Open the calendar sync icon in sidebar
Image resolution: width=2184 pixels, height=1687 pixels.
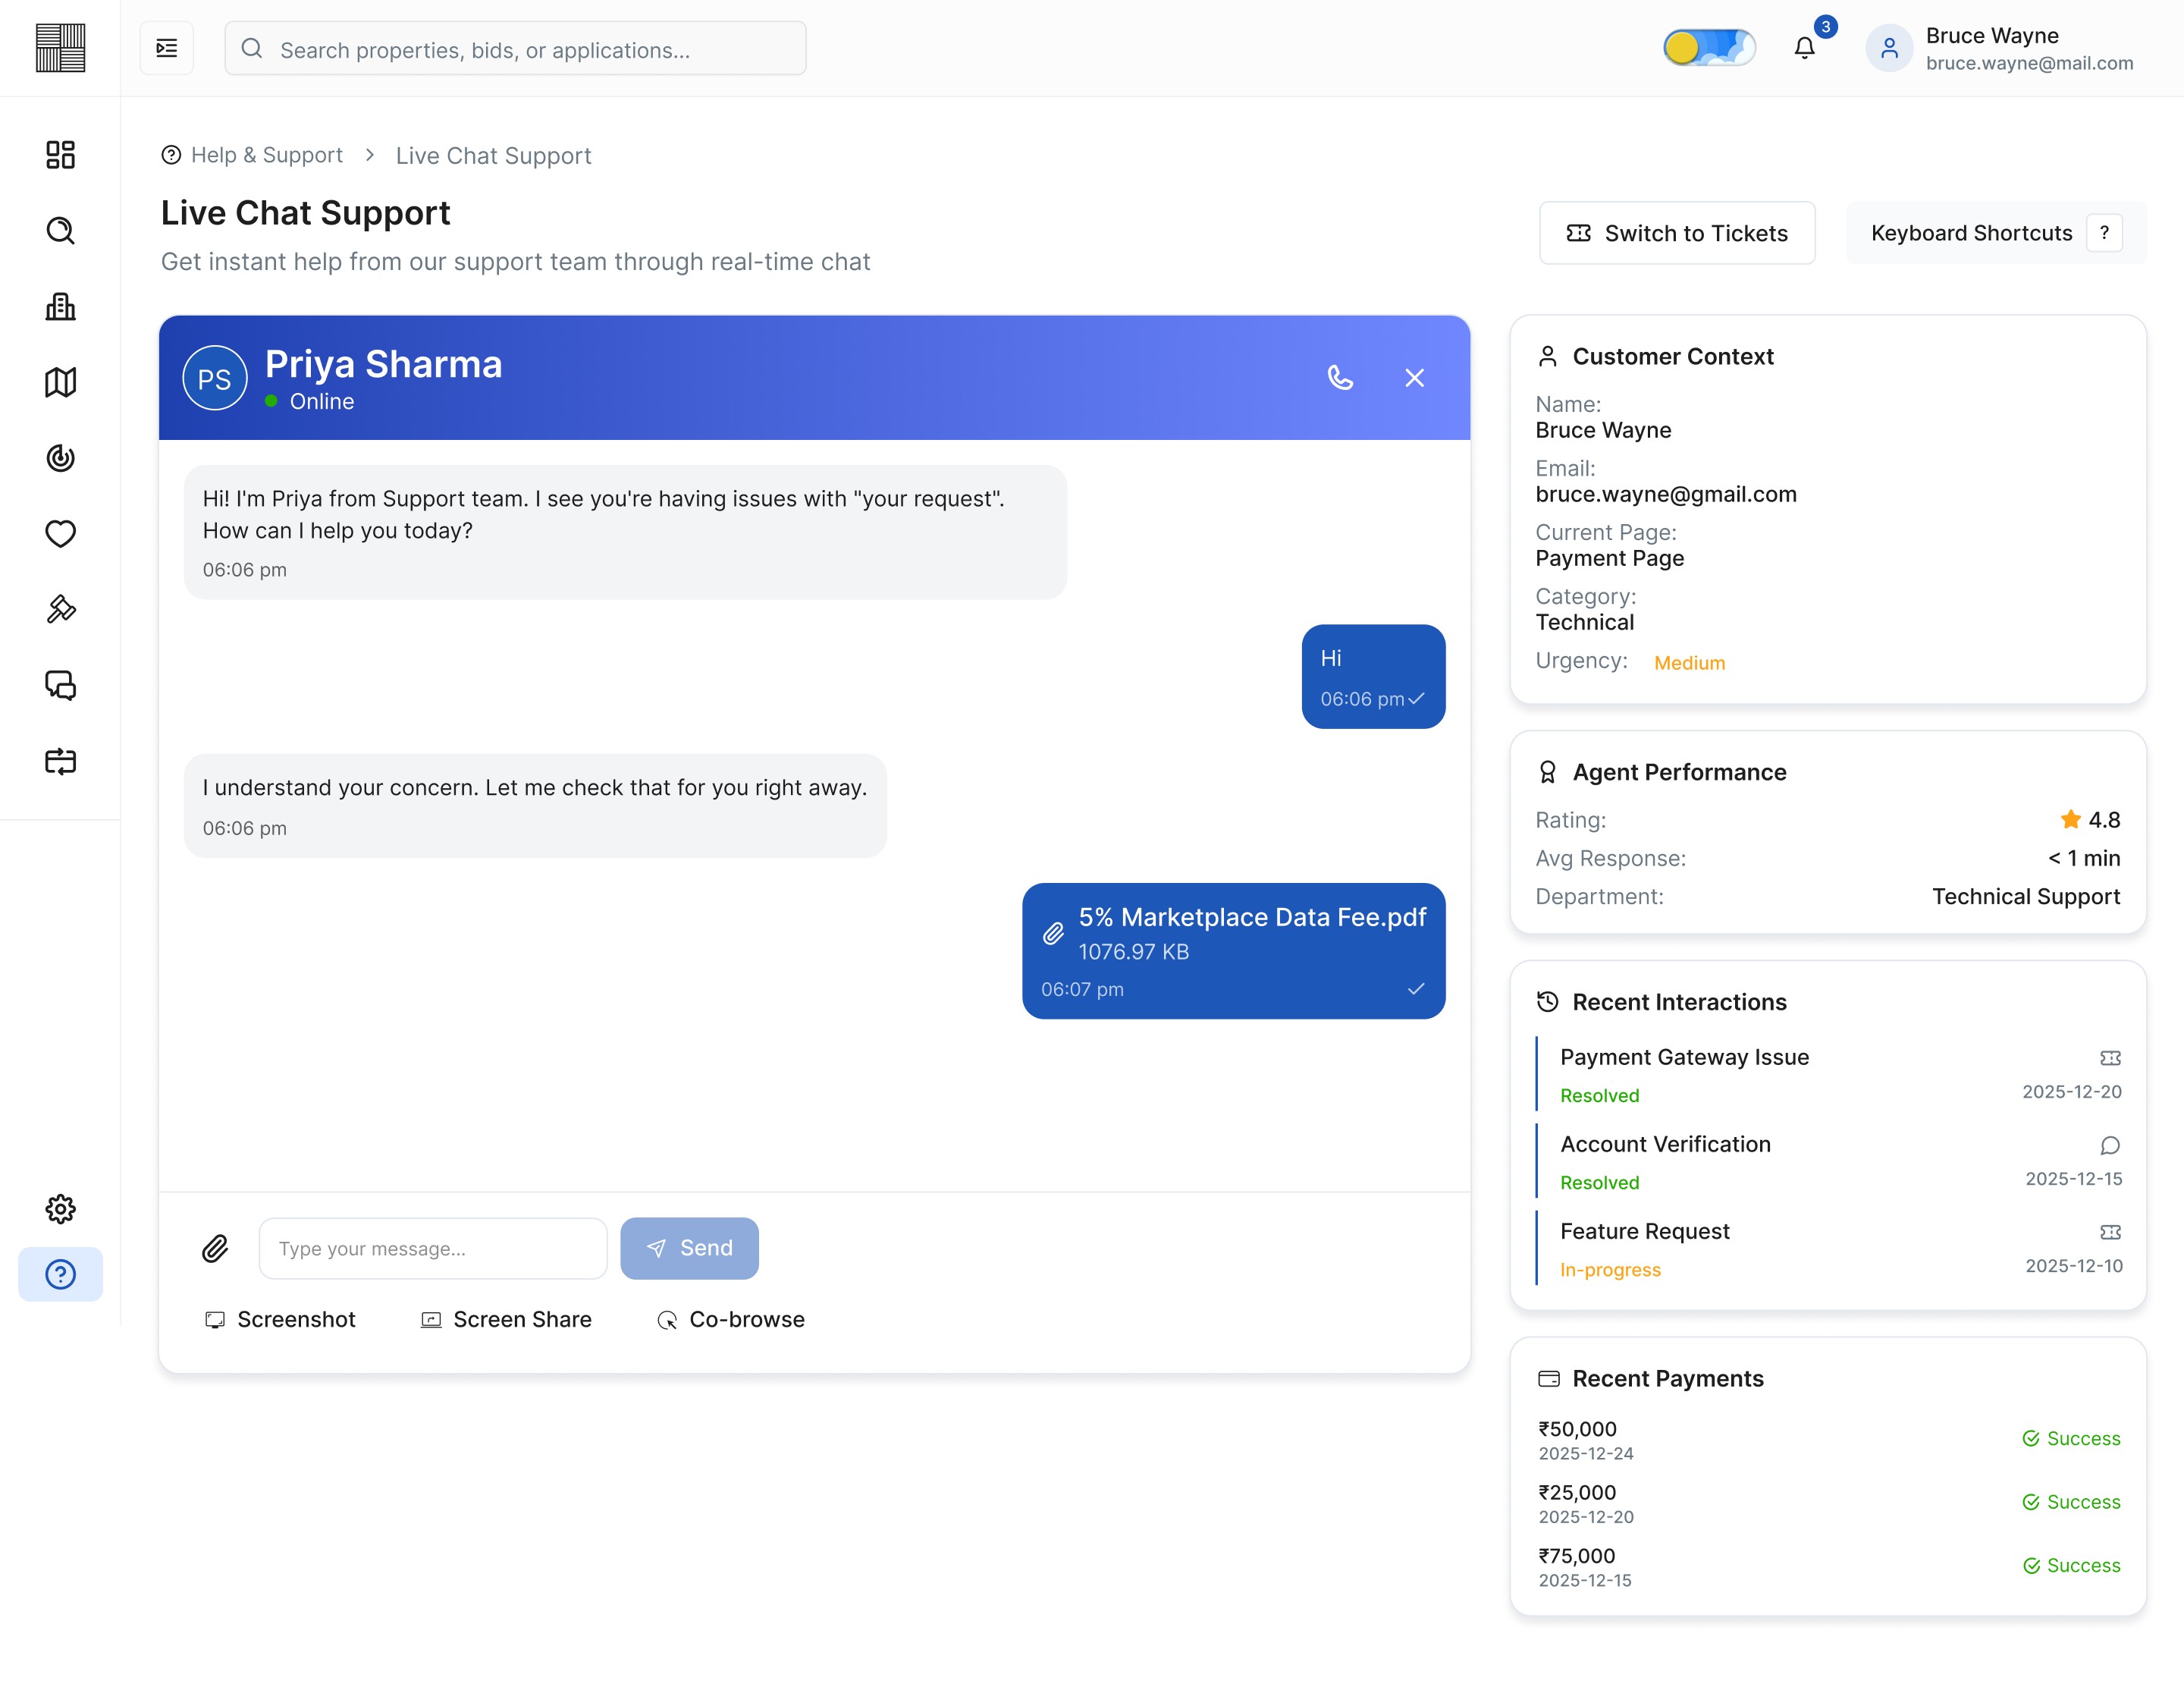coord(60,761)
